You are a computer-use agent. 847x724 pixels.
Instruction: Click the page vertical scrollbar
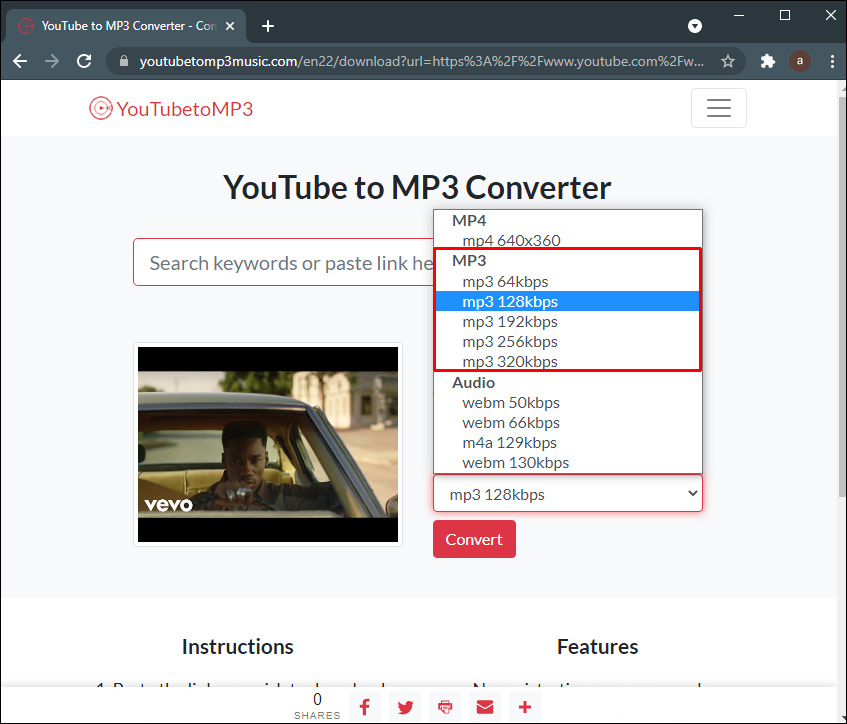tap(842, 297)
